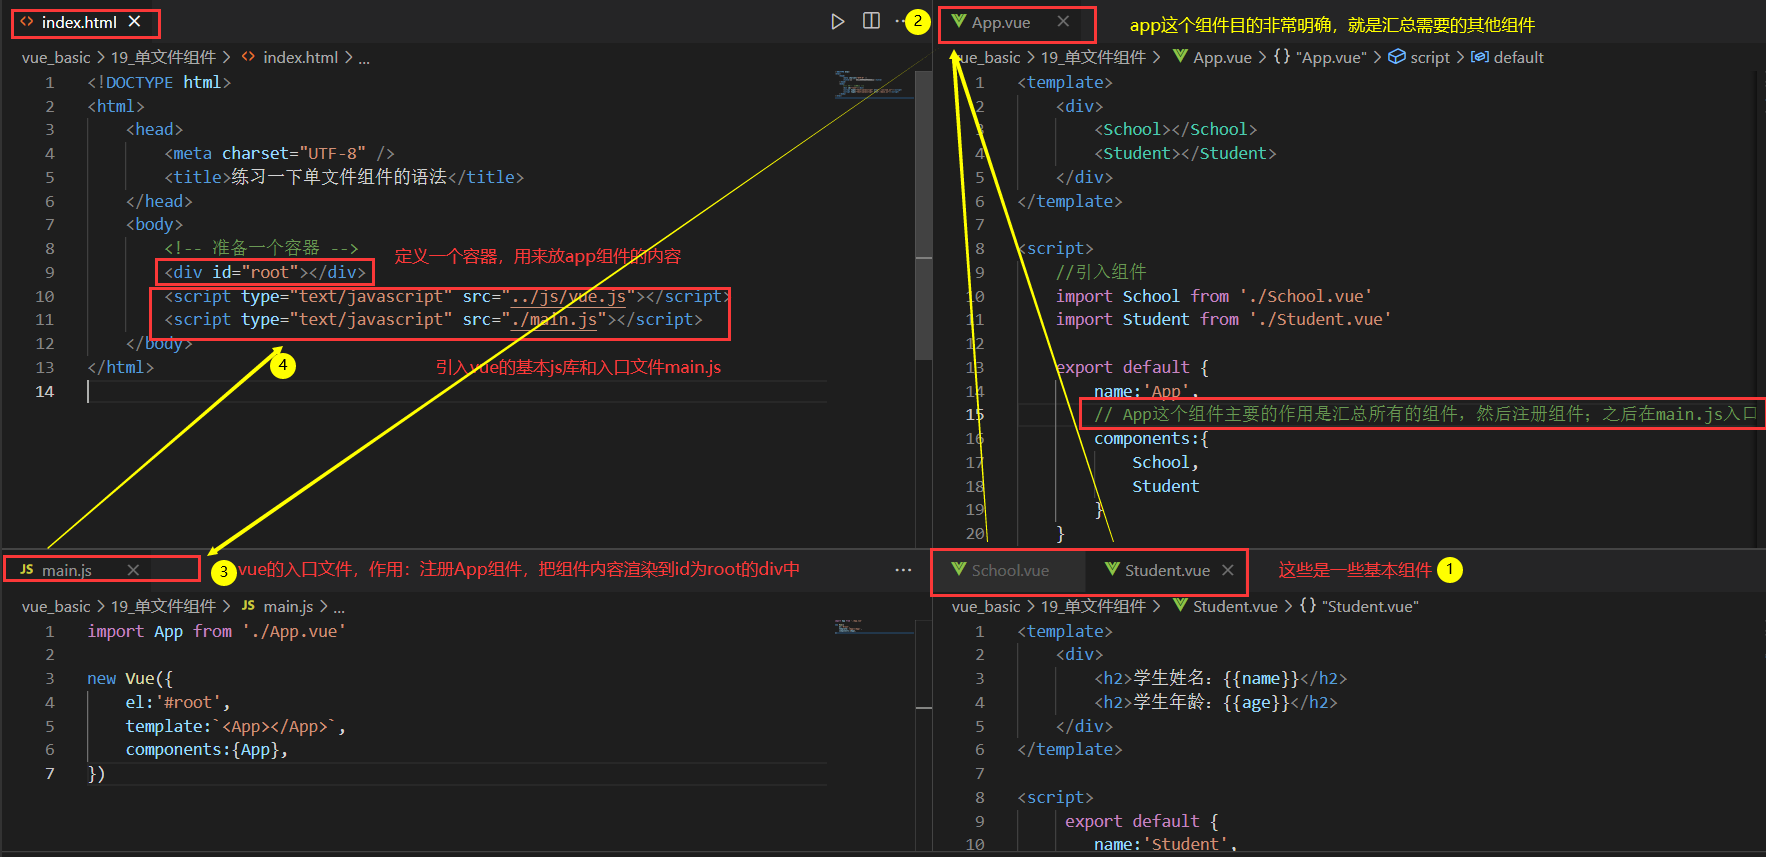Switch to the main.js tab
This screenshot has height=857, width=1766.
click(67, 570)
